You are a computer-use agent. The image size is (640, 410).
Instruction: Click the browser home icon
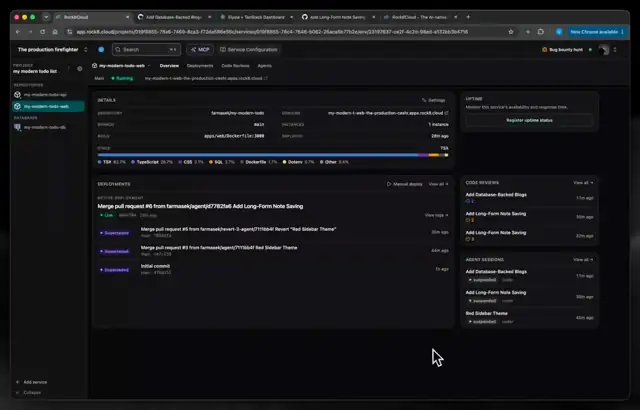tap(55, 32)
